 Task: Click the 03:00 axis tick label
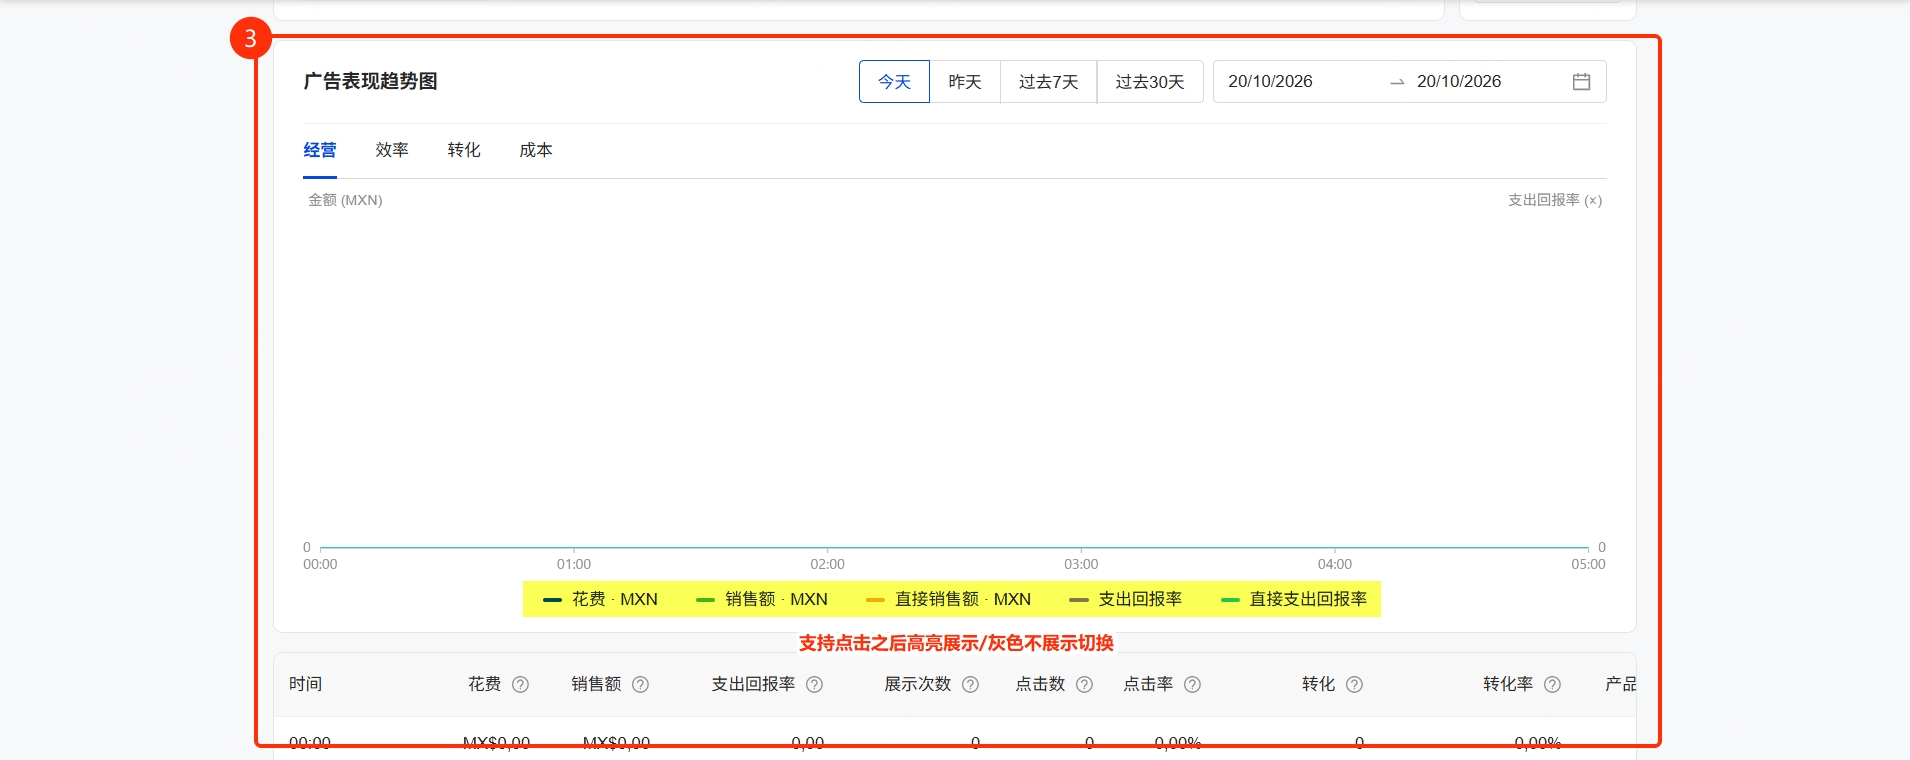click(x=1081, y=565)
